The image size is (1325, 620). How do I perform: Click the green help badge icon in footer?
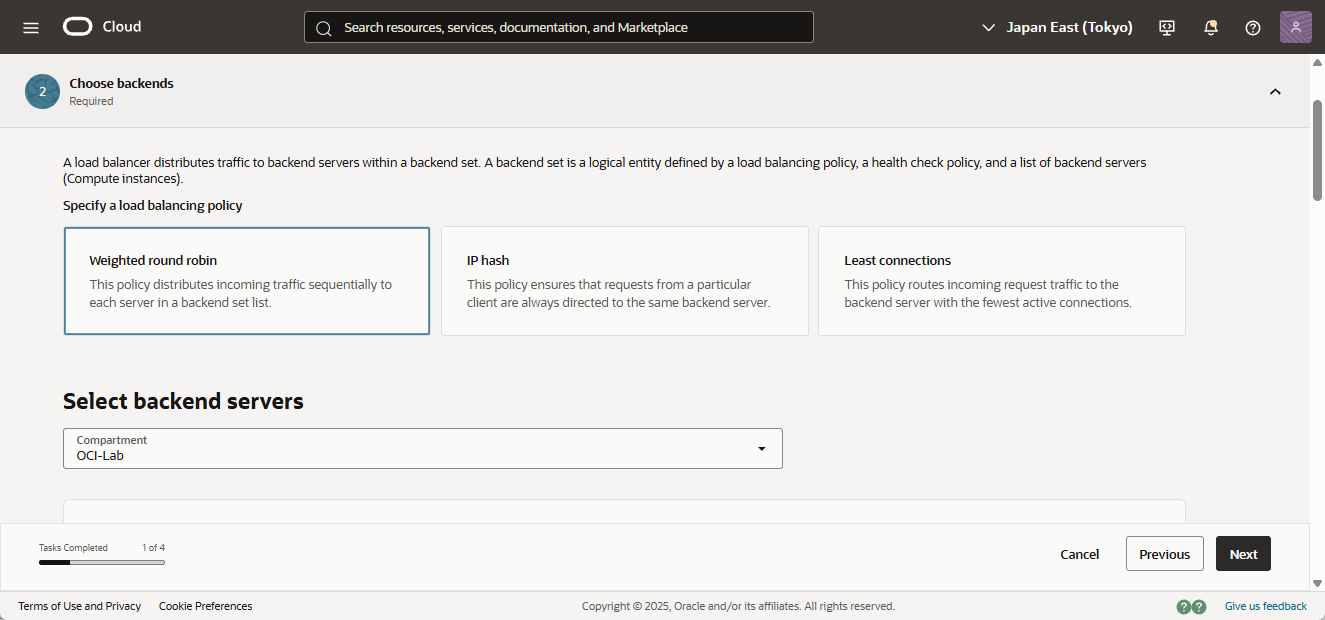(1191, 606)
